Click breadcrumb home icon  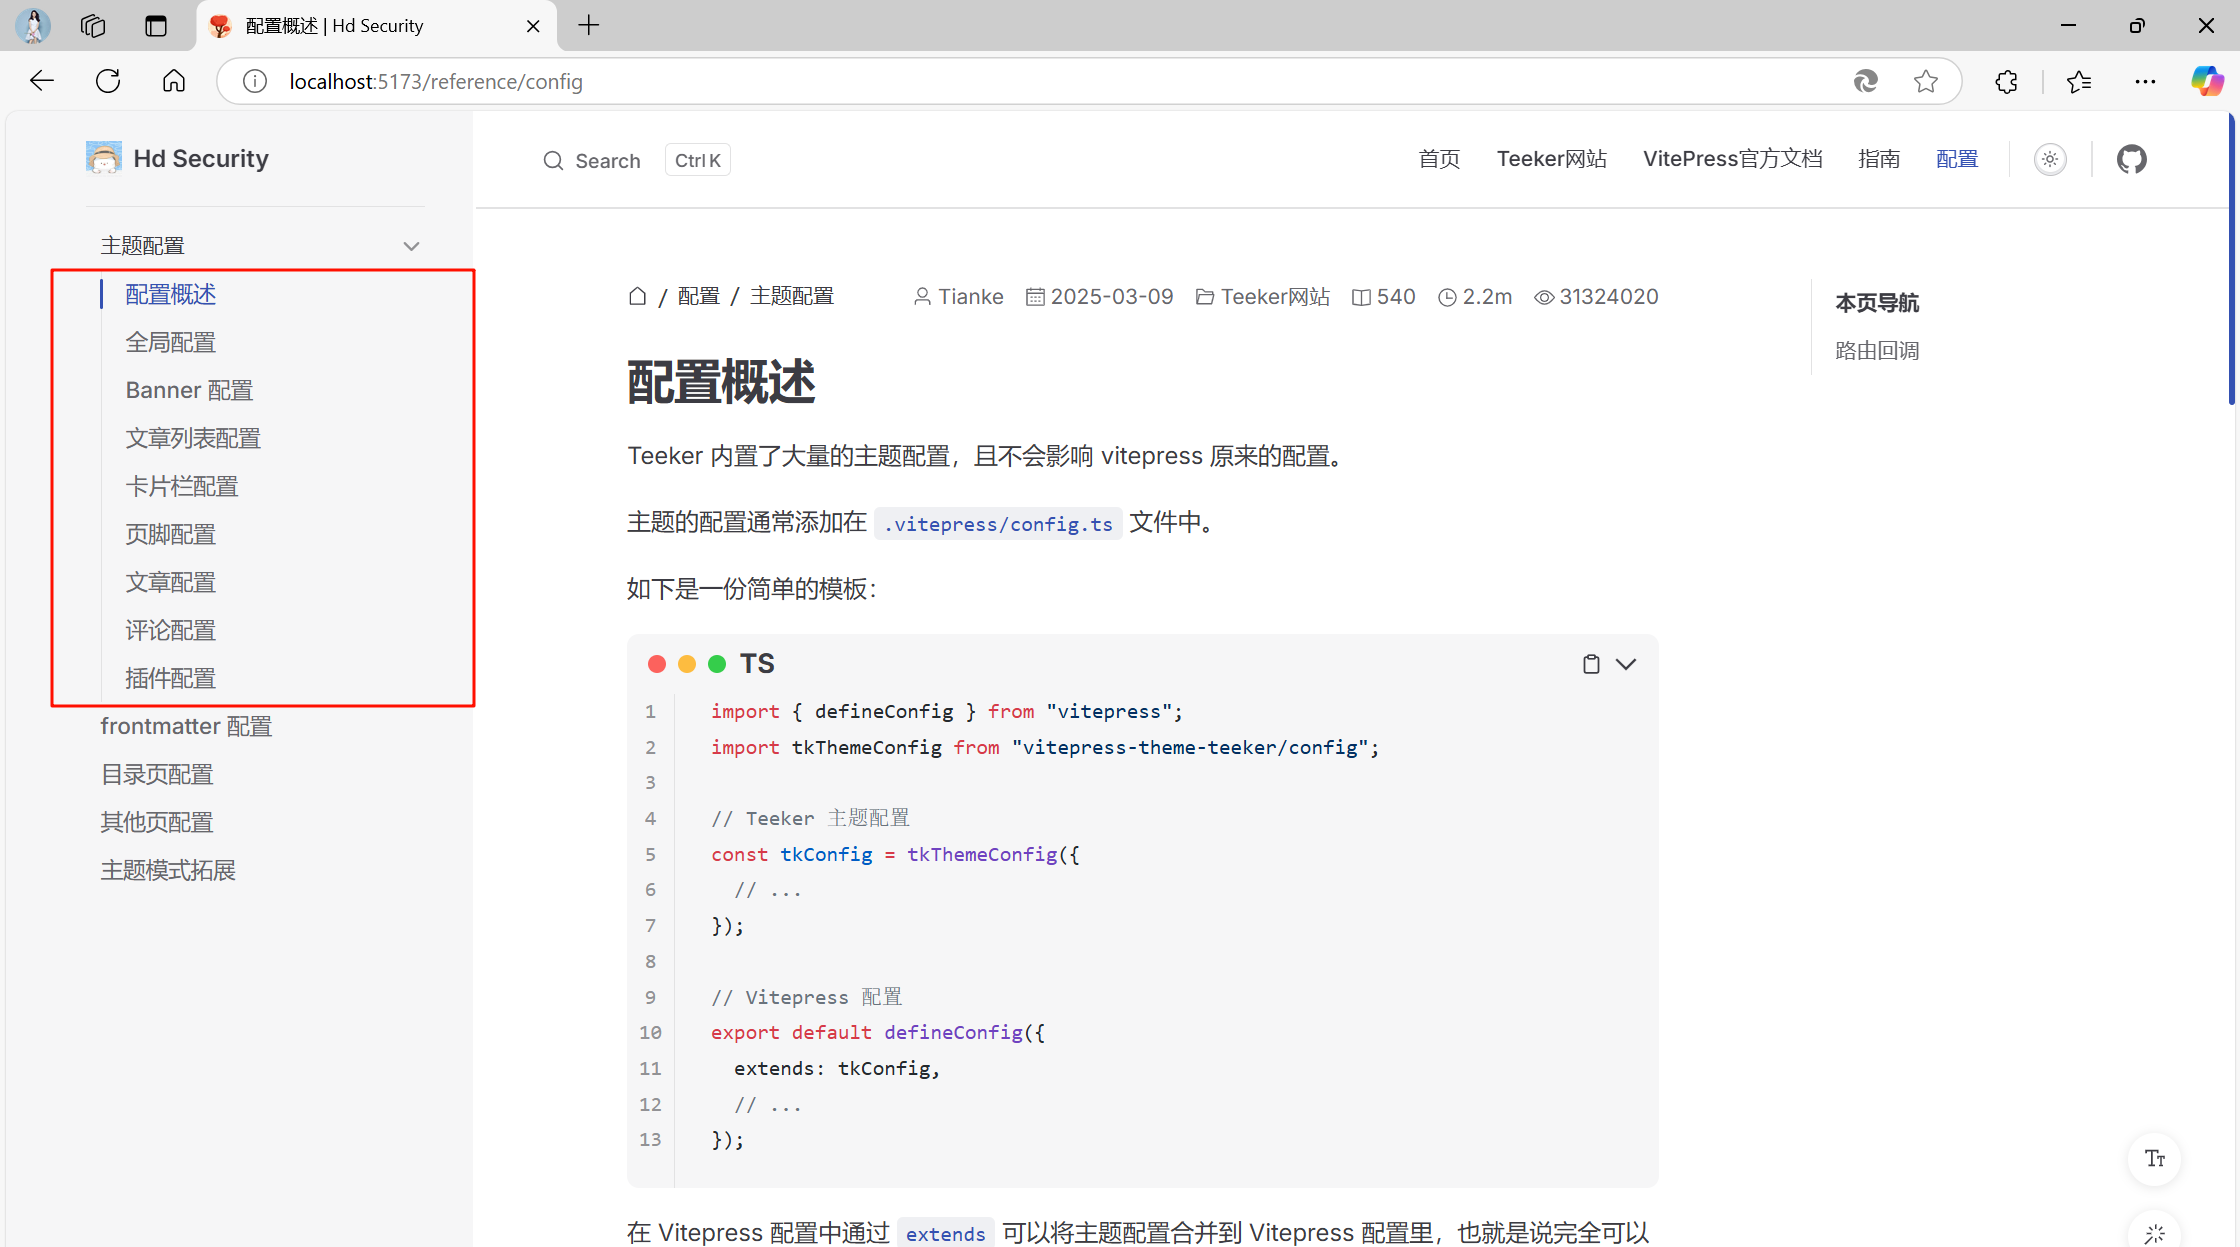tap(637, 296)
